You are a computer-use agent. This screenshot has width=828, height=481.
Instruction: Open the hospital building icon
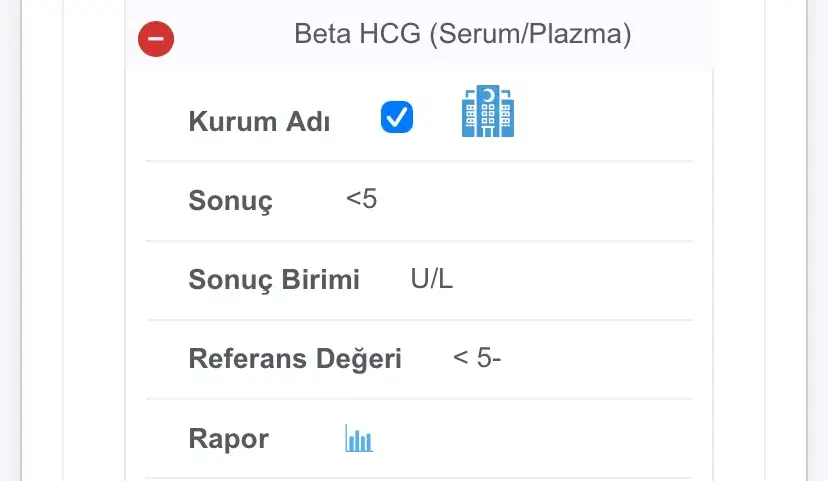487,111
